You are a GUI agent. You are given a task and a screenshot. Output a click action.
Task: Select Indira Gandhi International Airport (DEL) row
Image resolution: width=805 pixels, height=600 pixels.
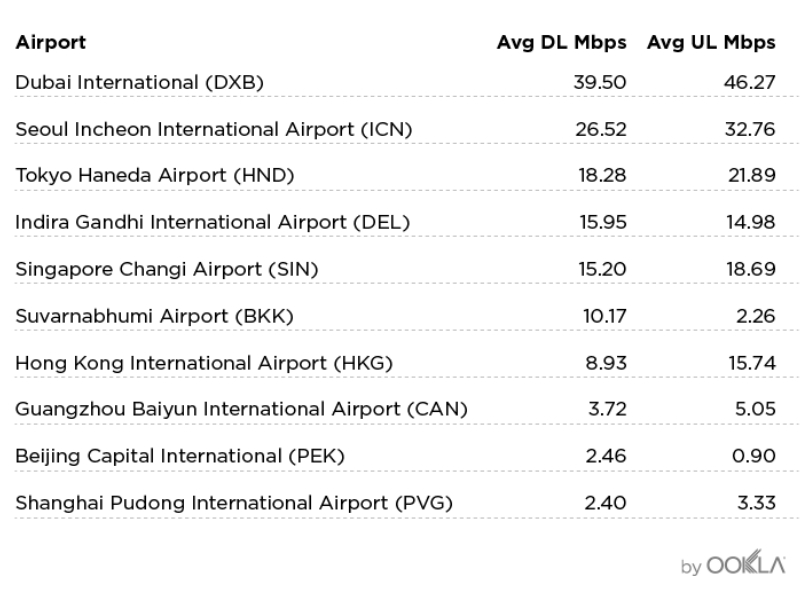click(212, 222)
